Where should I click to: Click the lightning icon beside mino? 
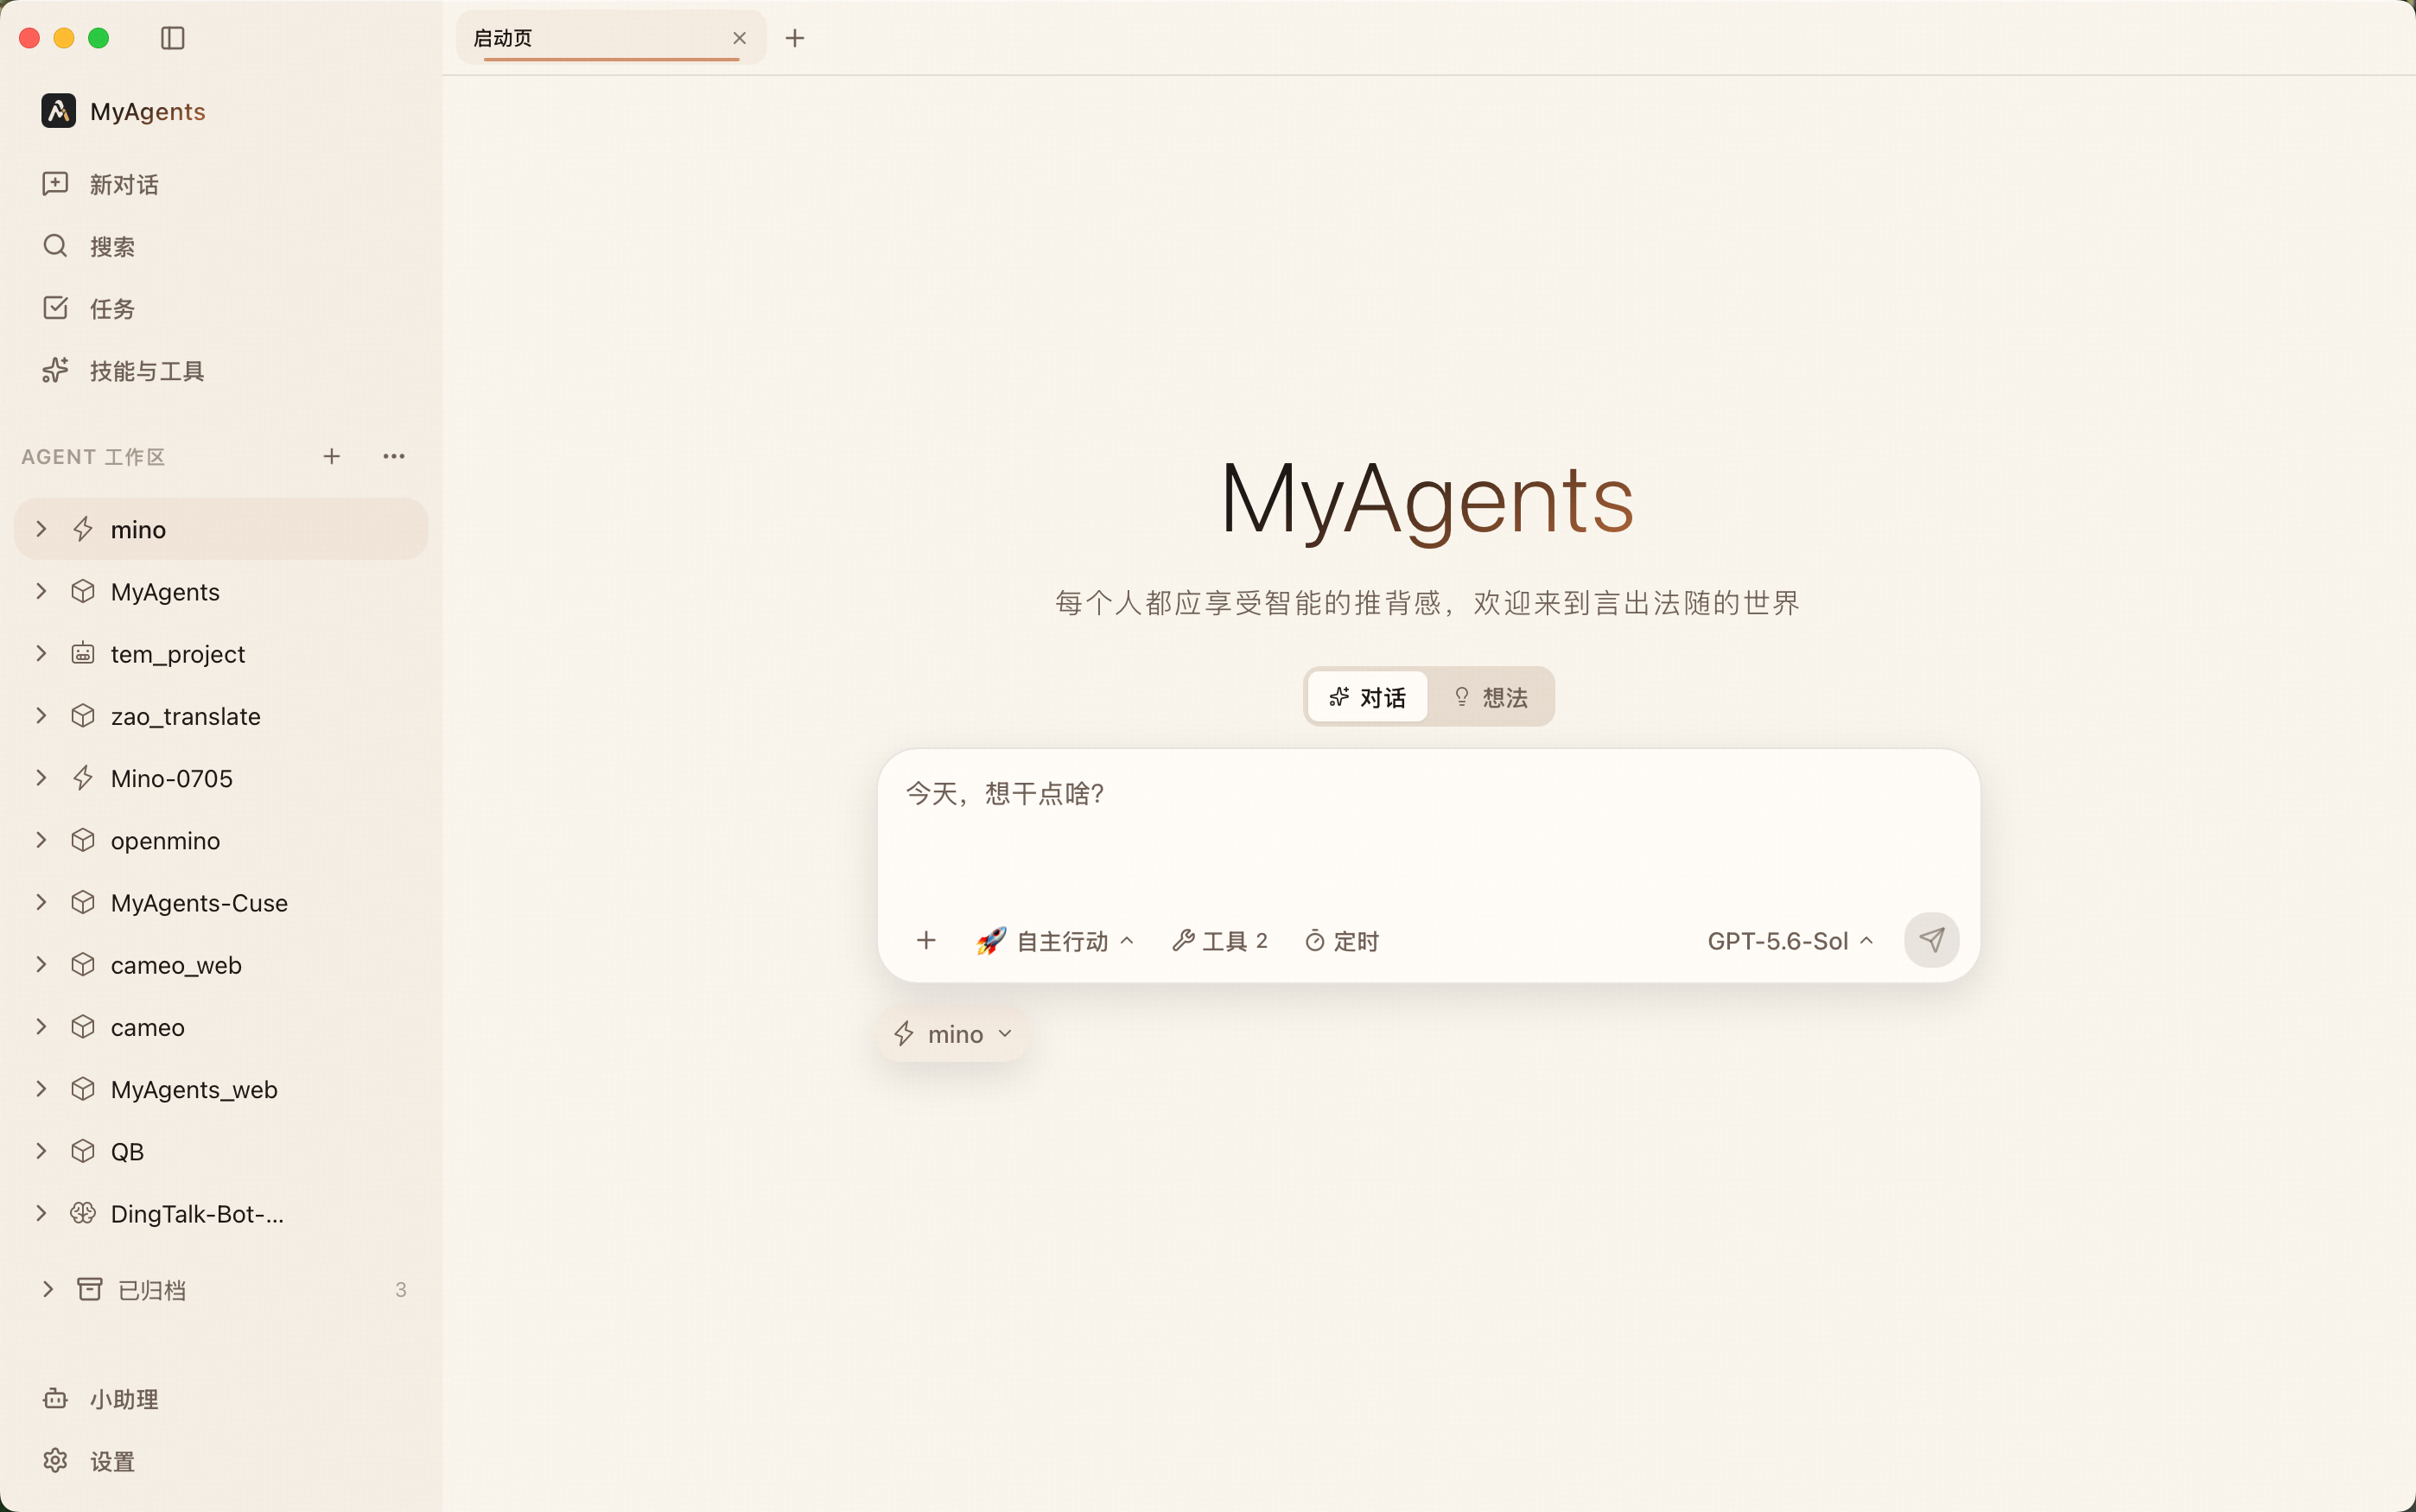coord(83,529)
